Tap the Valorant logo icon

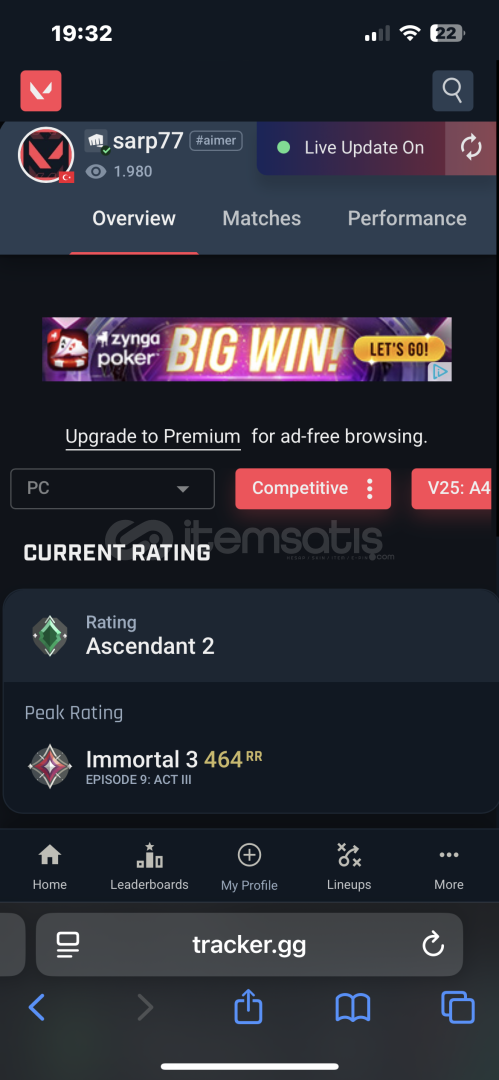[x=41, y=91]
